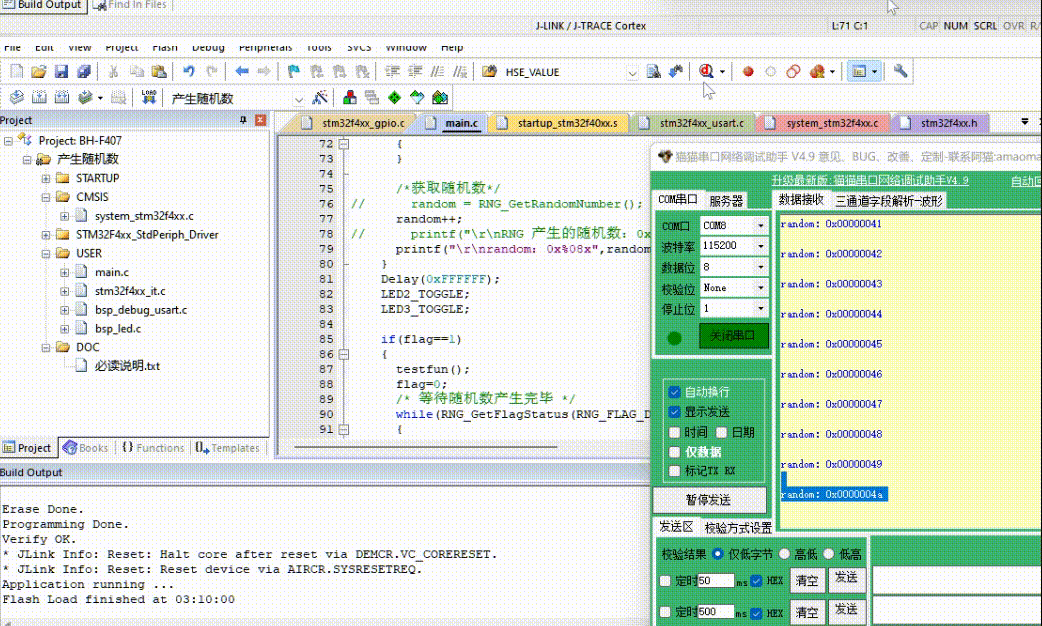1042x626 pixels.
Task: Click the Kill all breakpoints icon
Action: (817, 71)
